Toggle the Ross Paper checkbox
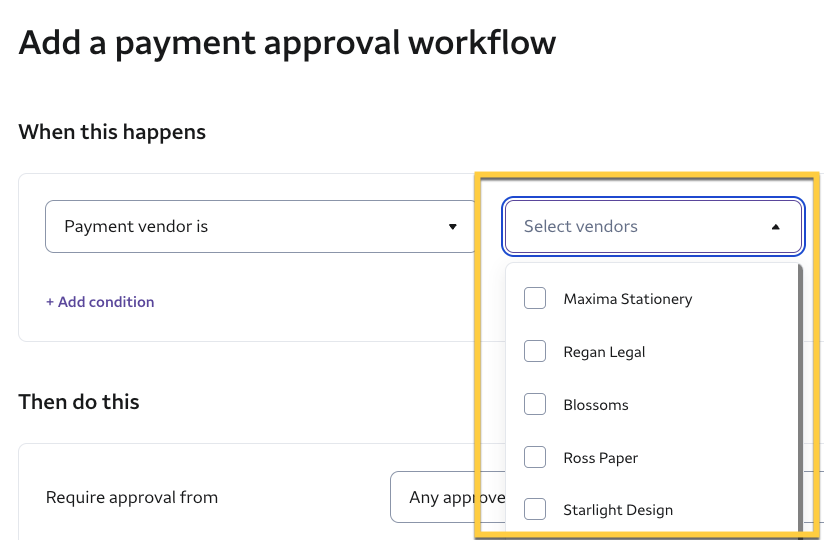 click(x=535, y=458)
